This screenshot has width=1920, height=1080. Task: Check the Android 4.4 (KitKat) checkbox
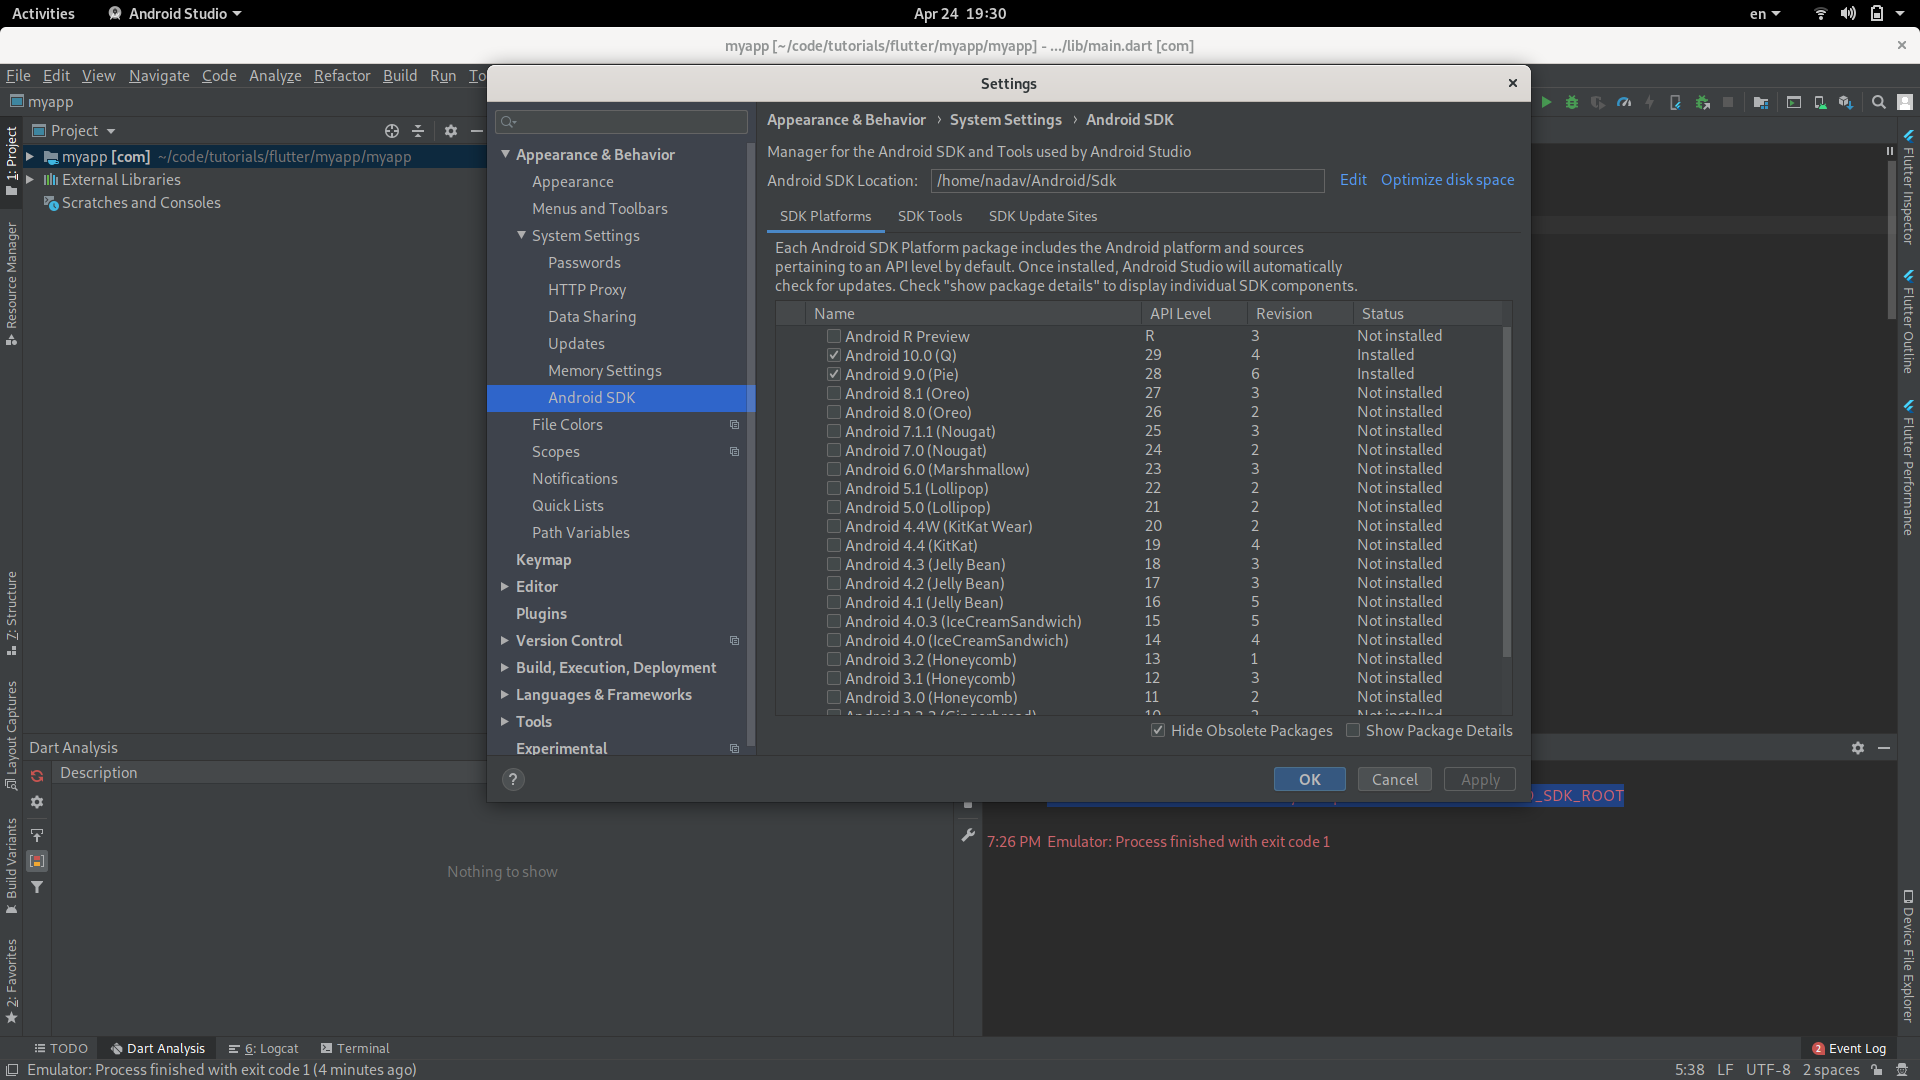(834, 545)
